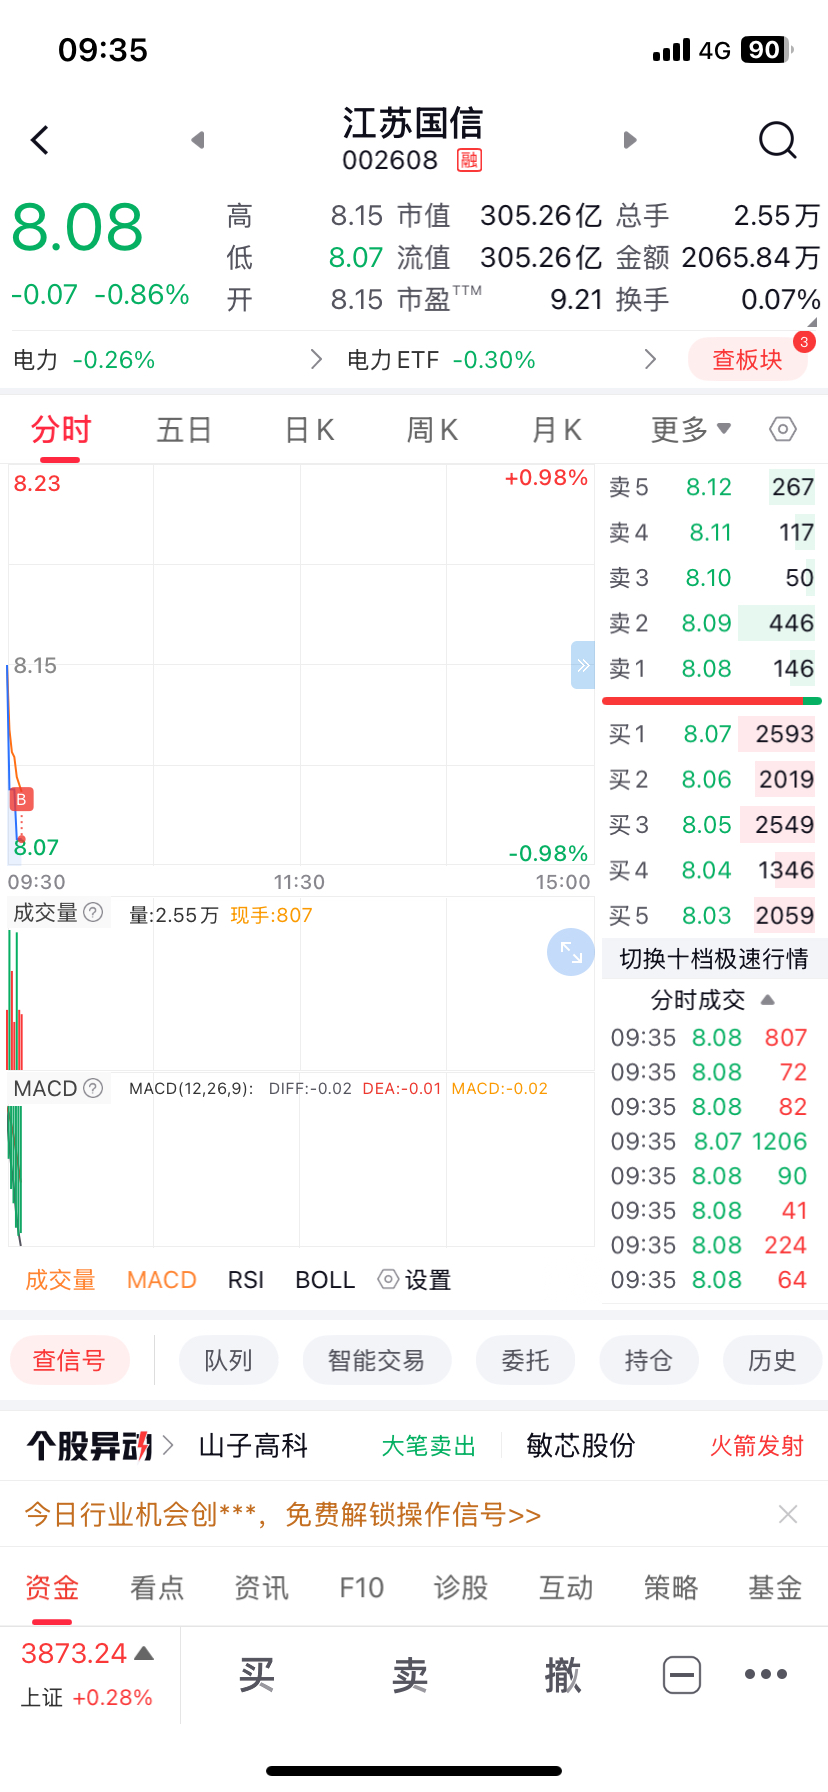Screen dimensions: 828x1792
Task: Switch to 互动 tab
Action: tap(566, 1587)
